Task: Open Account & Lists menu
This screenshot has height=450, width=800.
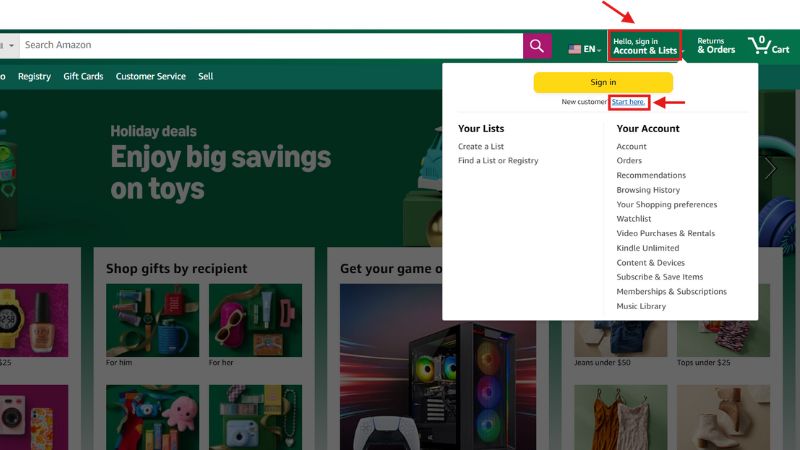Action: pos(645,46)
